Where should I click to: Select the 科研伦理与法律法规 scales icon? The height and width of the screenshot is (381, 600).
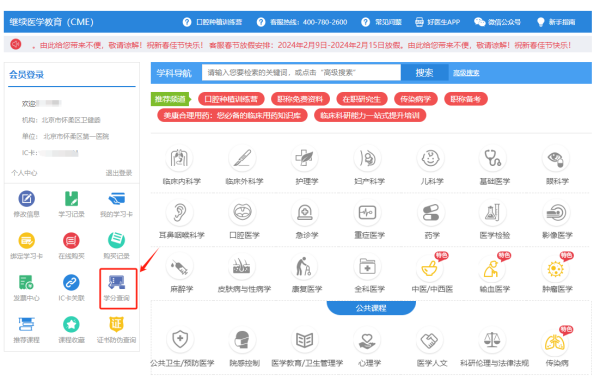(x=493, y=340)
